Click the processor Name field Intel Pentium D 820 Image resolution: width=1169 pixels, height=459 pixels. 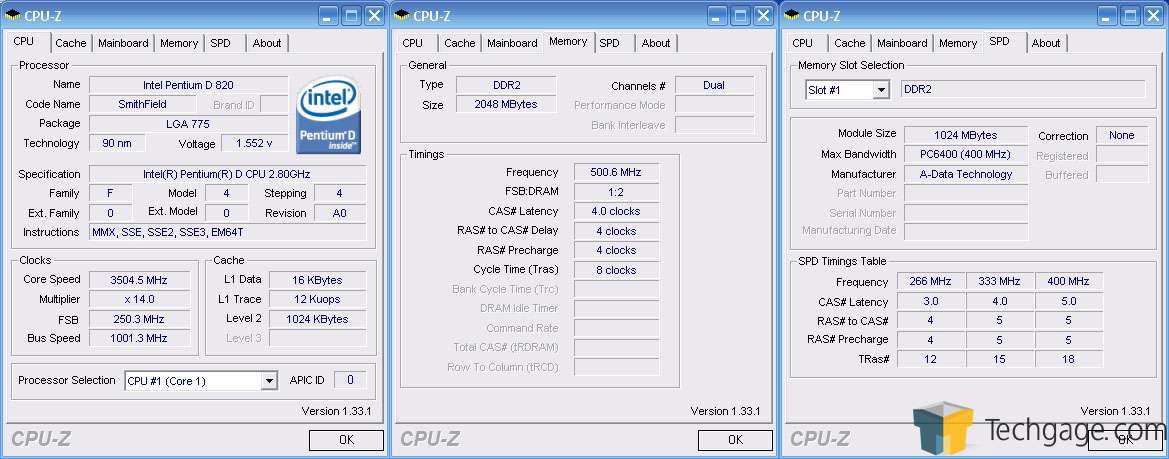click(189, 85)
